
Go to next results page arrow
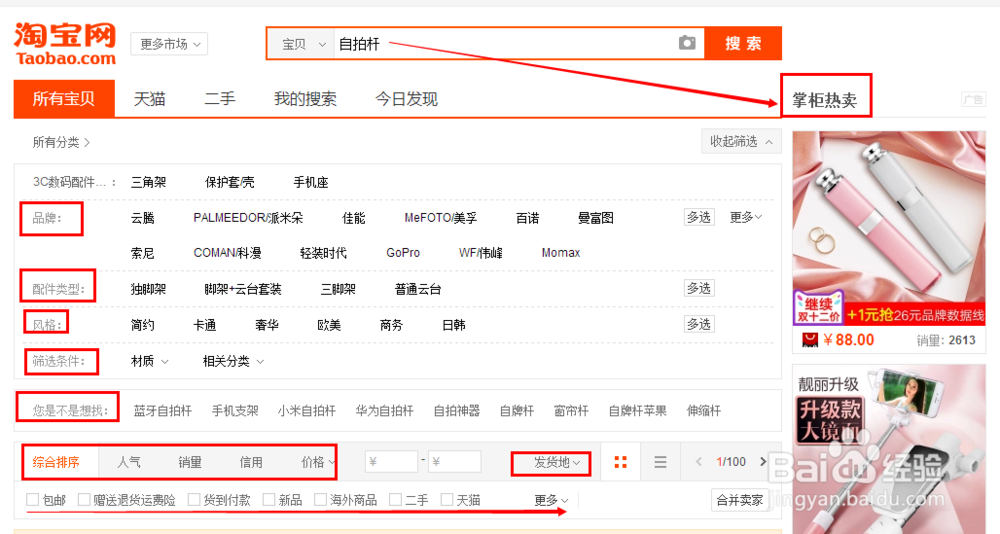point(763,461)
